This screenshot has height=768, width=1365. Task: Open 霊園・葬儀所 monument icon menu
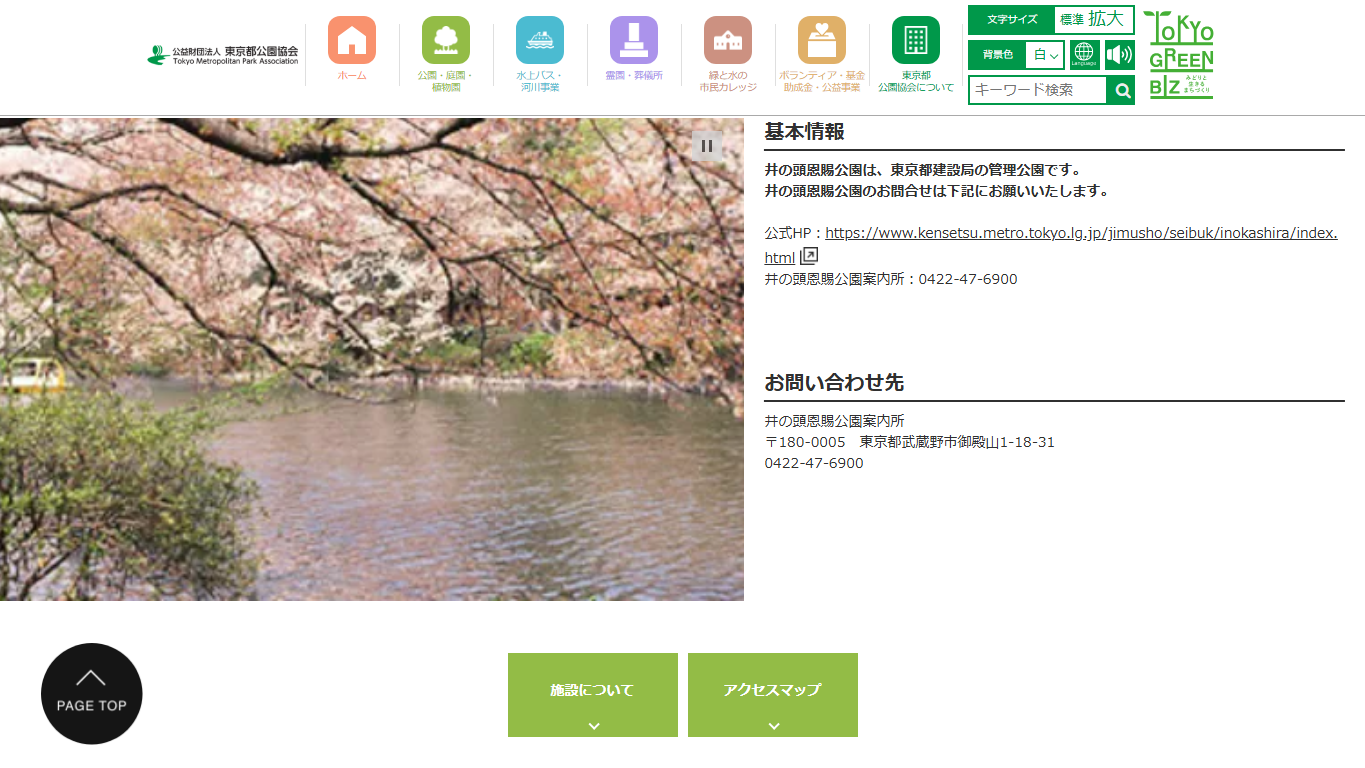634,41
